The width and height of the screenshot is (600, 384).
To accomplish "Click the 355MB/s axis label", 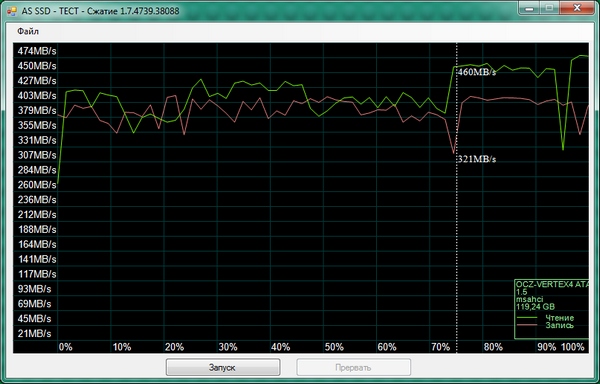I will tap(37, 125).
